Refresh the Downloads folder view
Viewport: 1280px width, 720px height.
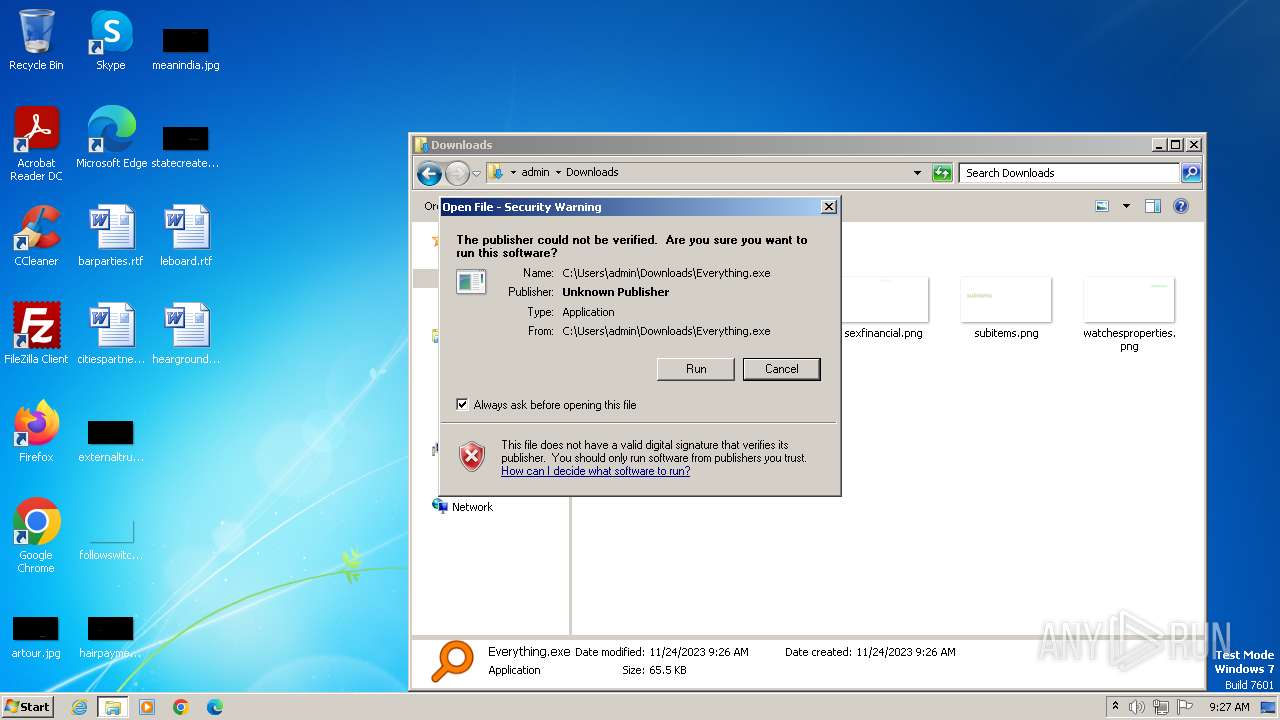click(941, 173)
